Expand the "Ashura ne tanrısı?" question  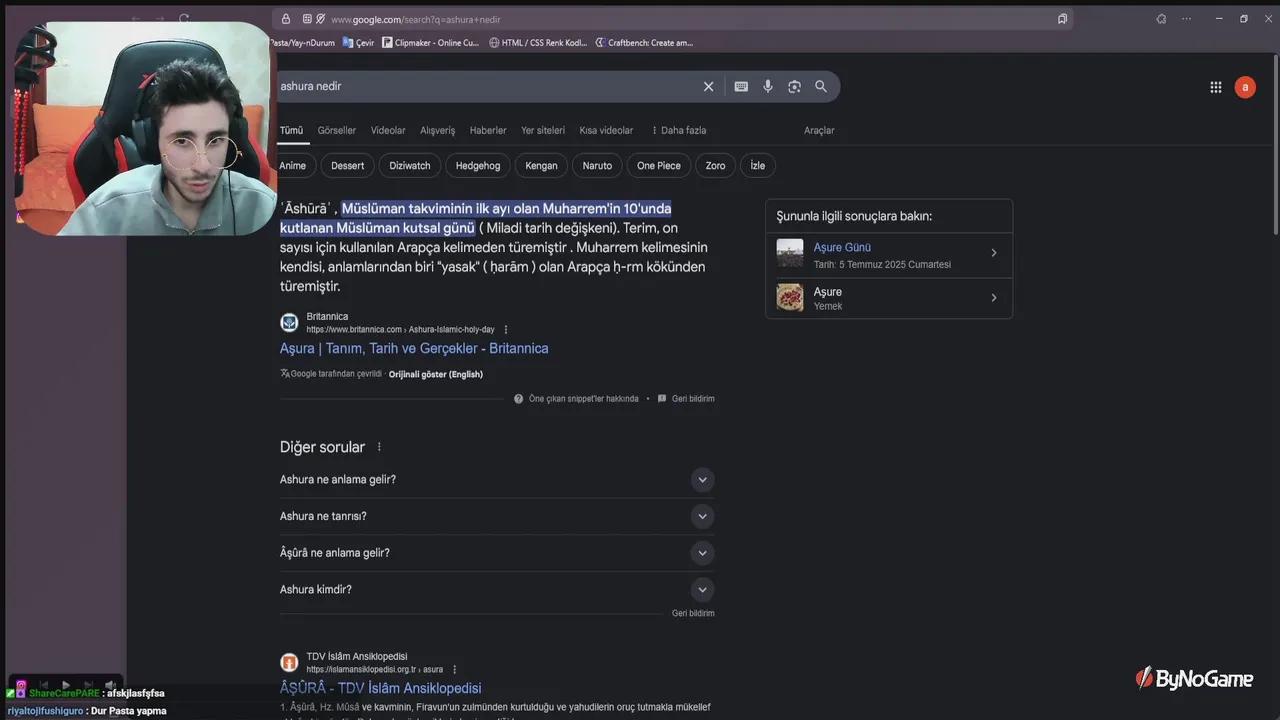coord(702,516)
